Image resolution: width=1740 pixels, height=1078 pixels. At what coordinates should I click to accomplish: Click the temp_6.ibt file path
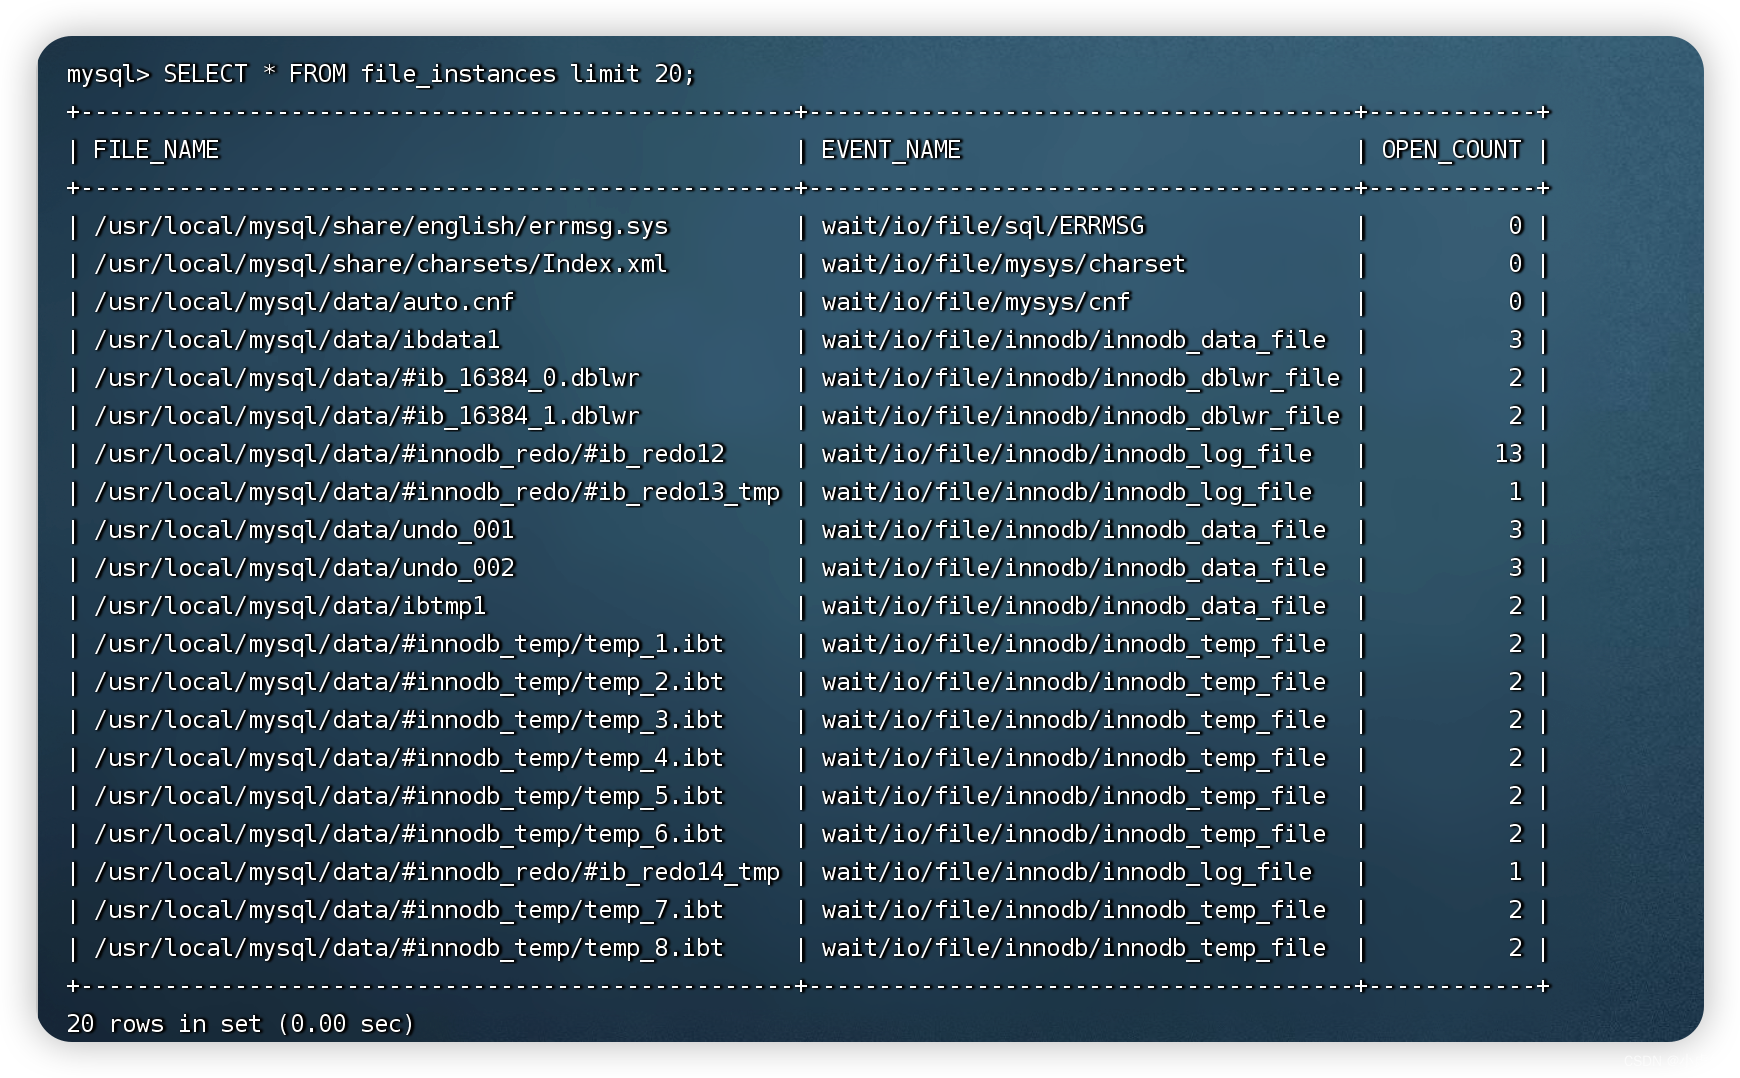(409, 834)
